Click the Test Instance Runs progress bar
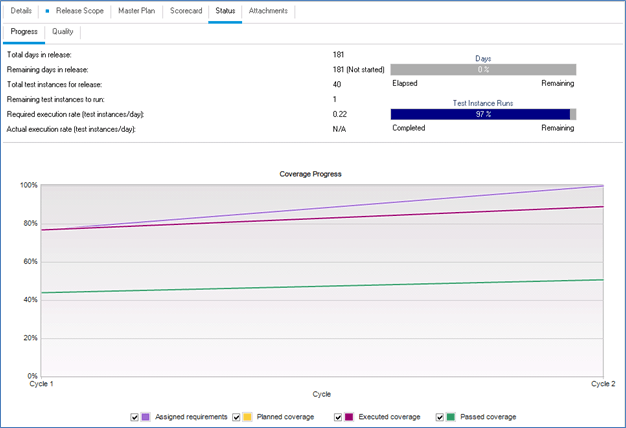Viewport: 626px width, 428px height. 483,114
